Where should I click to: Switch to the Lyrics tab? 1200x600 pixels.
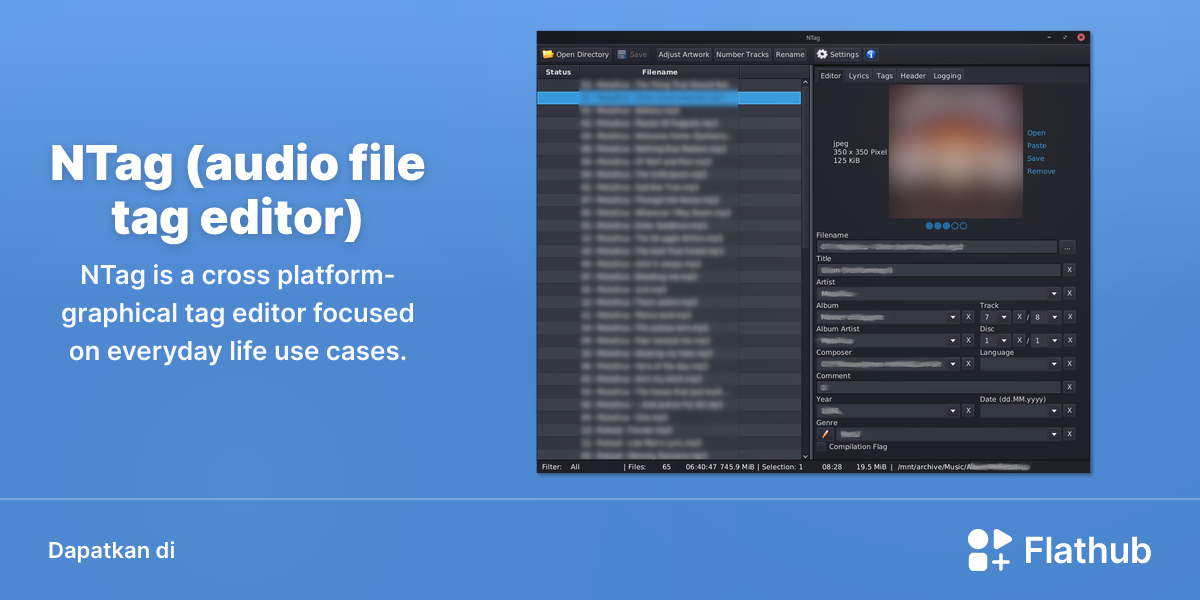point(859,76)
